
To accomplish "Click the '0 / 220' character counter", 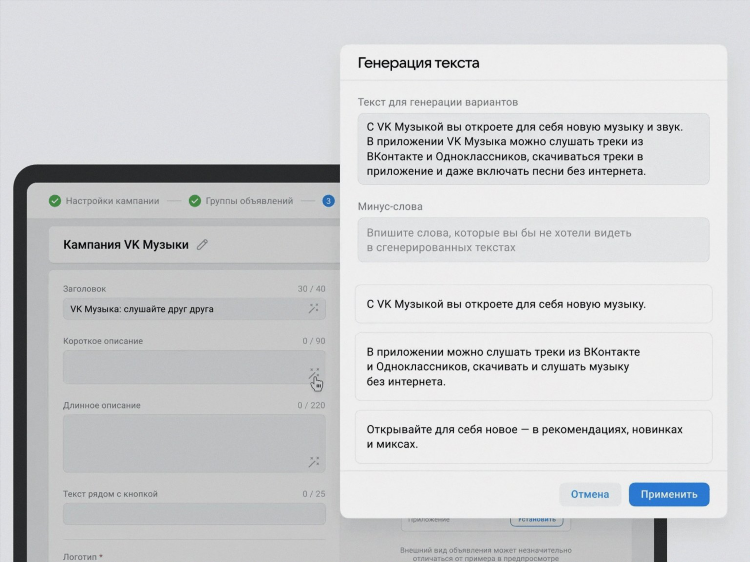I will pyautogui.click(x=311, y=405).
